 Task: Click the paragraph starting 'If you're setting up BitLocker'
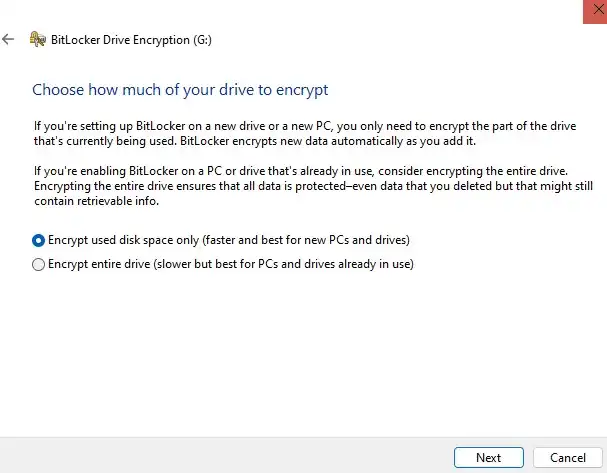point(305,134)
